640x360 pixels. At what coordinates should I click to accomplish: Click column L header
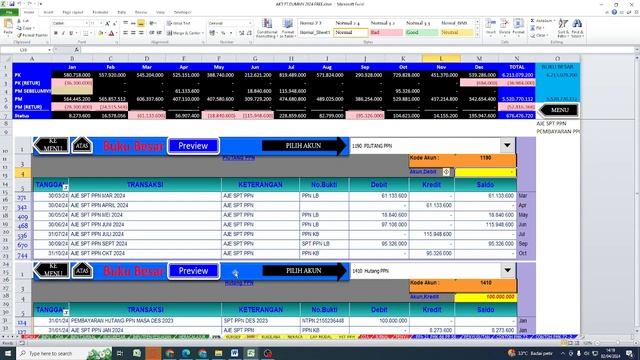tap(441, 59)
